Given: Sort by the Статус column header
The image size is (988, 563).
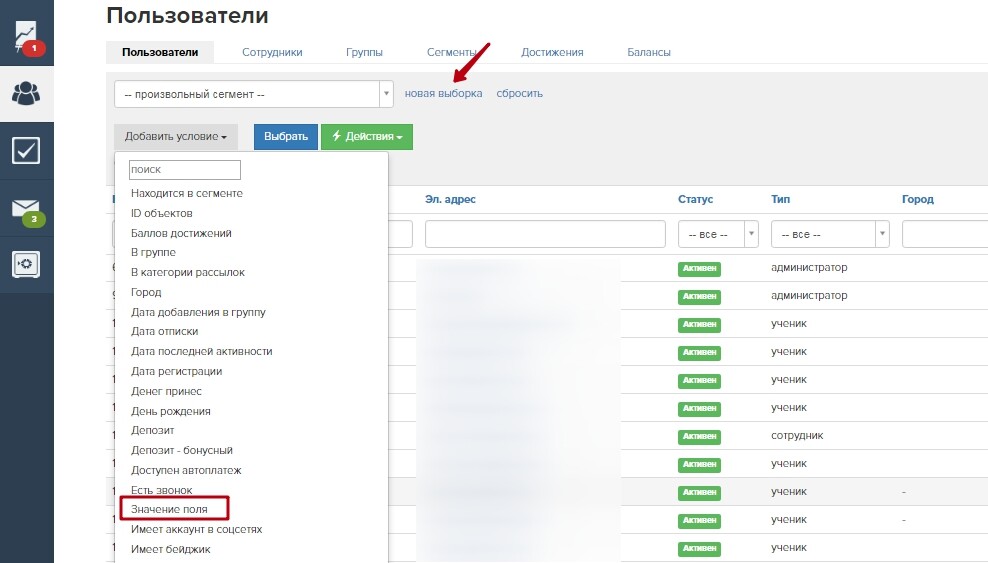Looking at the screenshot, I should (x=695, y=199).
